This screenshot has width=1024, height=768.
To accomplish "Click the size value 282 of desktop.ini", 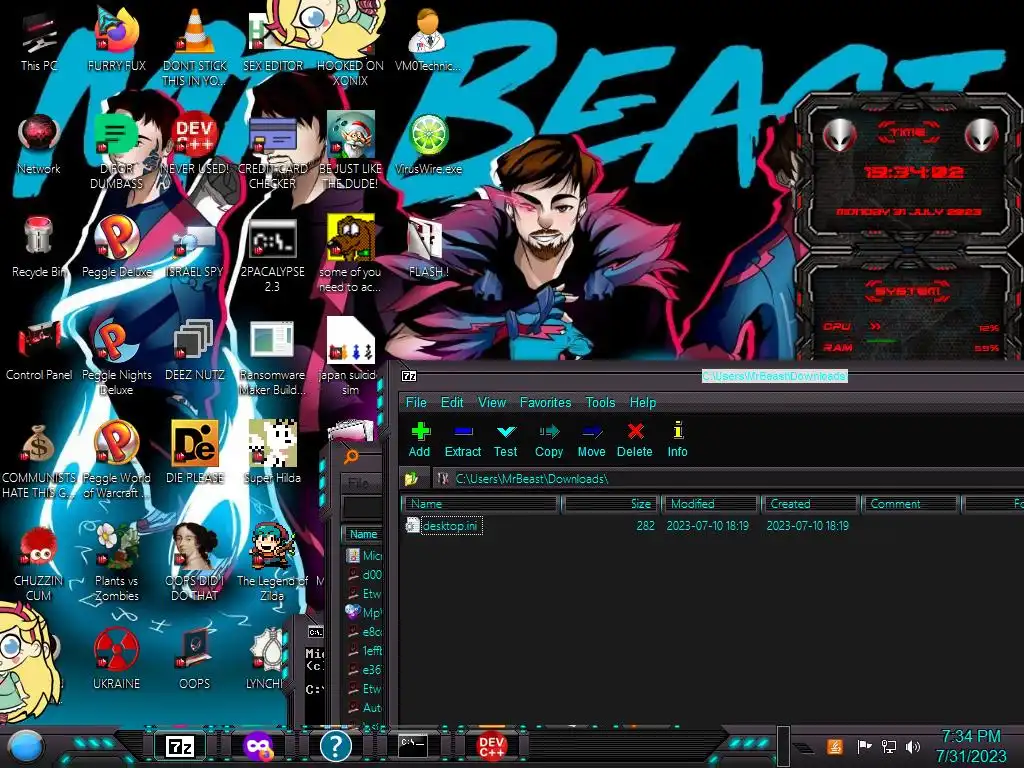I will coord(645,526).
